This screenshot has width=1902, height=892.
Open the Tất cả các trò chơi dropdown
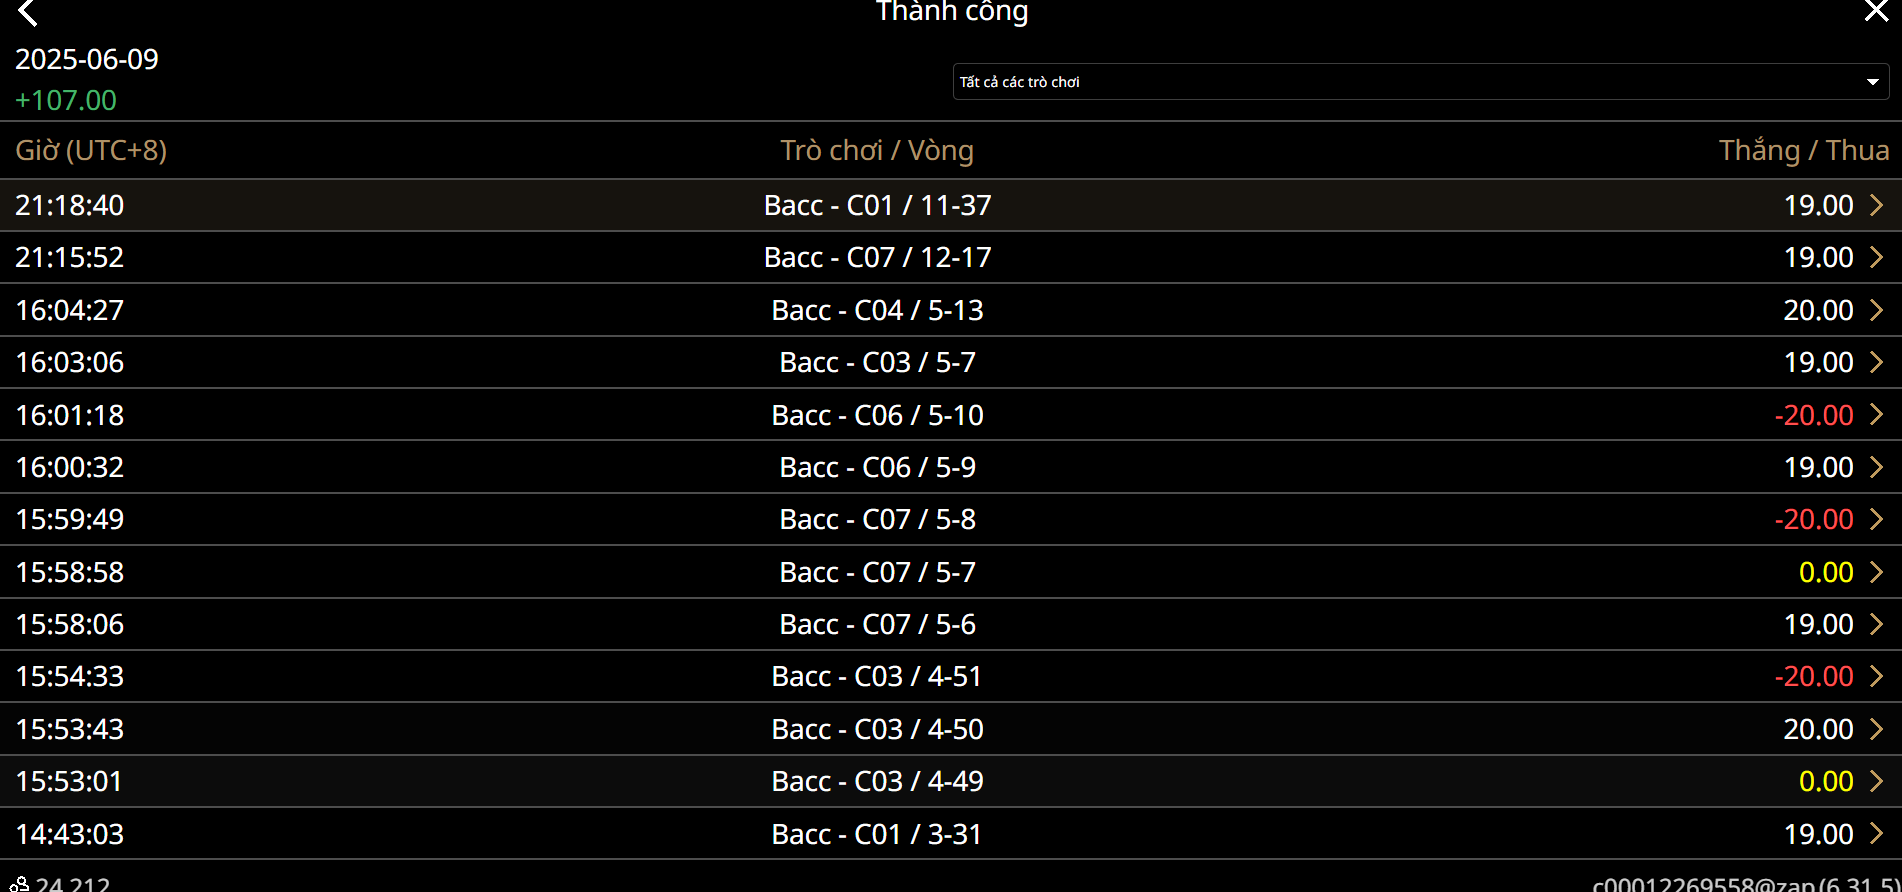[x=1420, y=82]
